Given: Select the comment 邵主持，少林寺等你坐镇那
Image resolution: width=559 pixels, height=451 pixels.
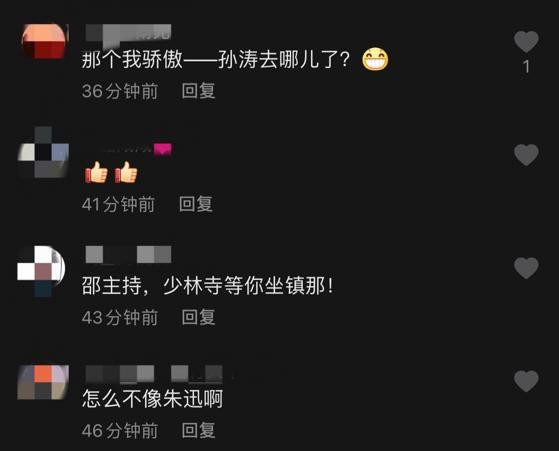Looking at the screenshot, I should tap(208, 286).
